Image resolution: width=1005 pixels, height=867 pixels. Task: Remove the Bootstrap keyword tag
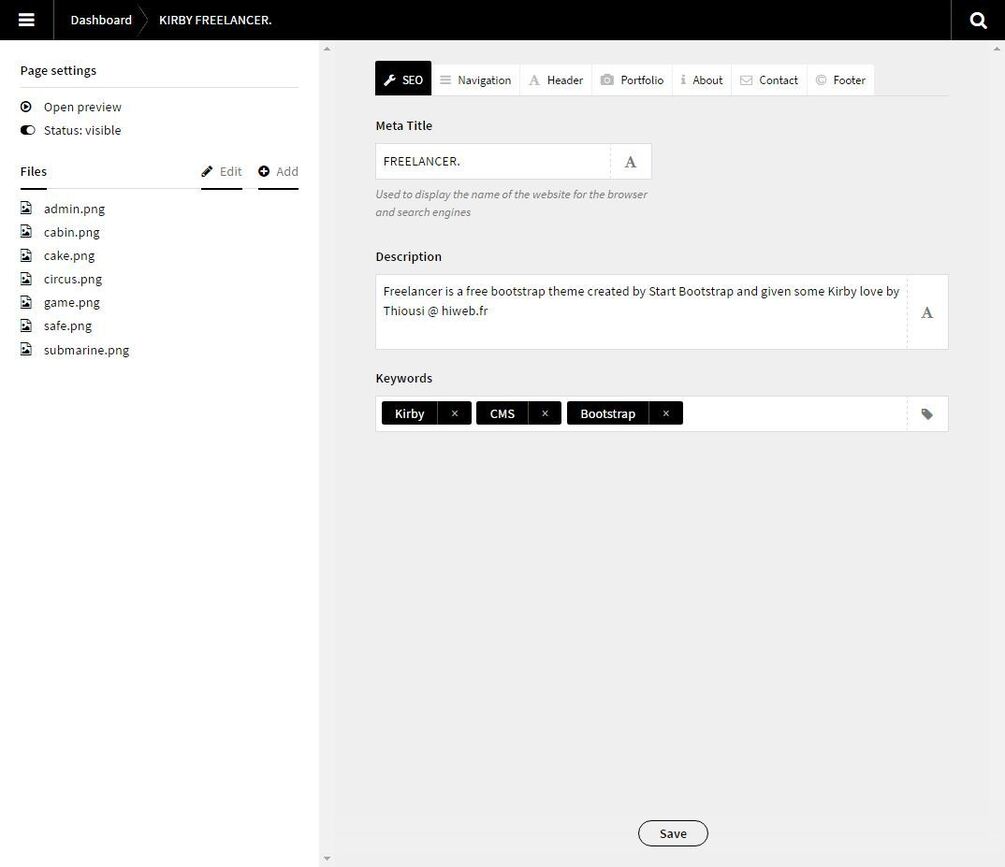666,414
